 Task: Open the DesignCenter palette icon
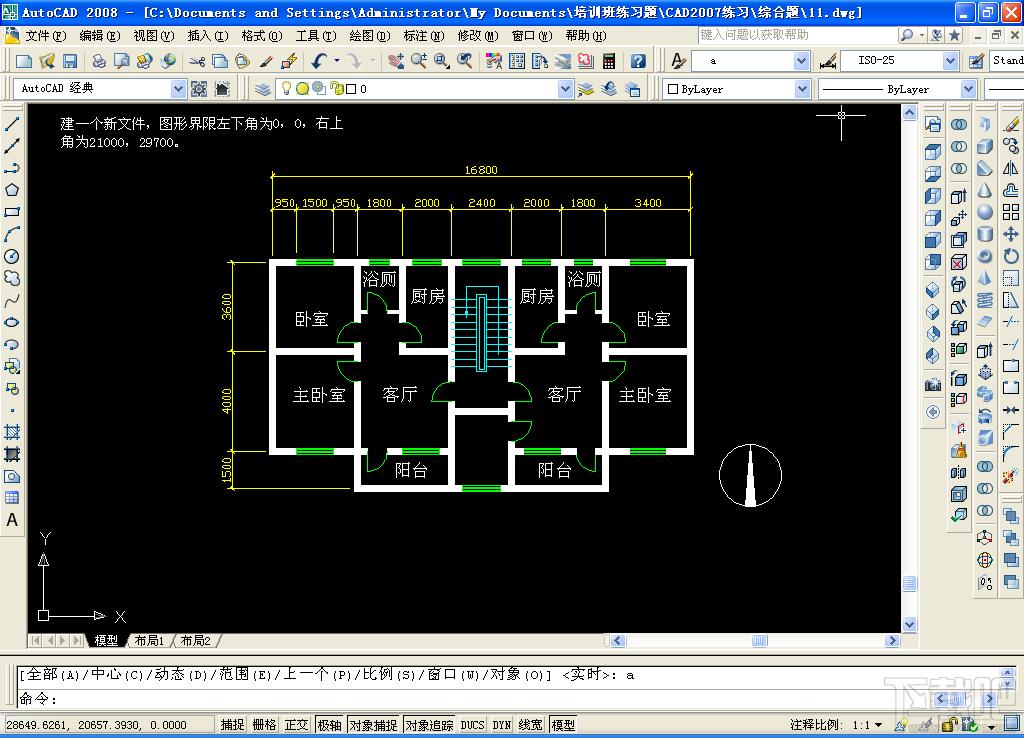tap(517, 61)
